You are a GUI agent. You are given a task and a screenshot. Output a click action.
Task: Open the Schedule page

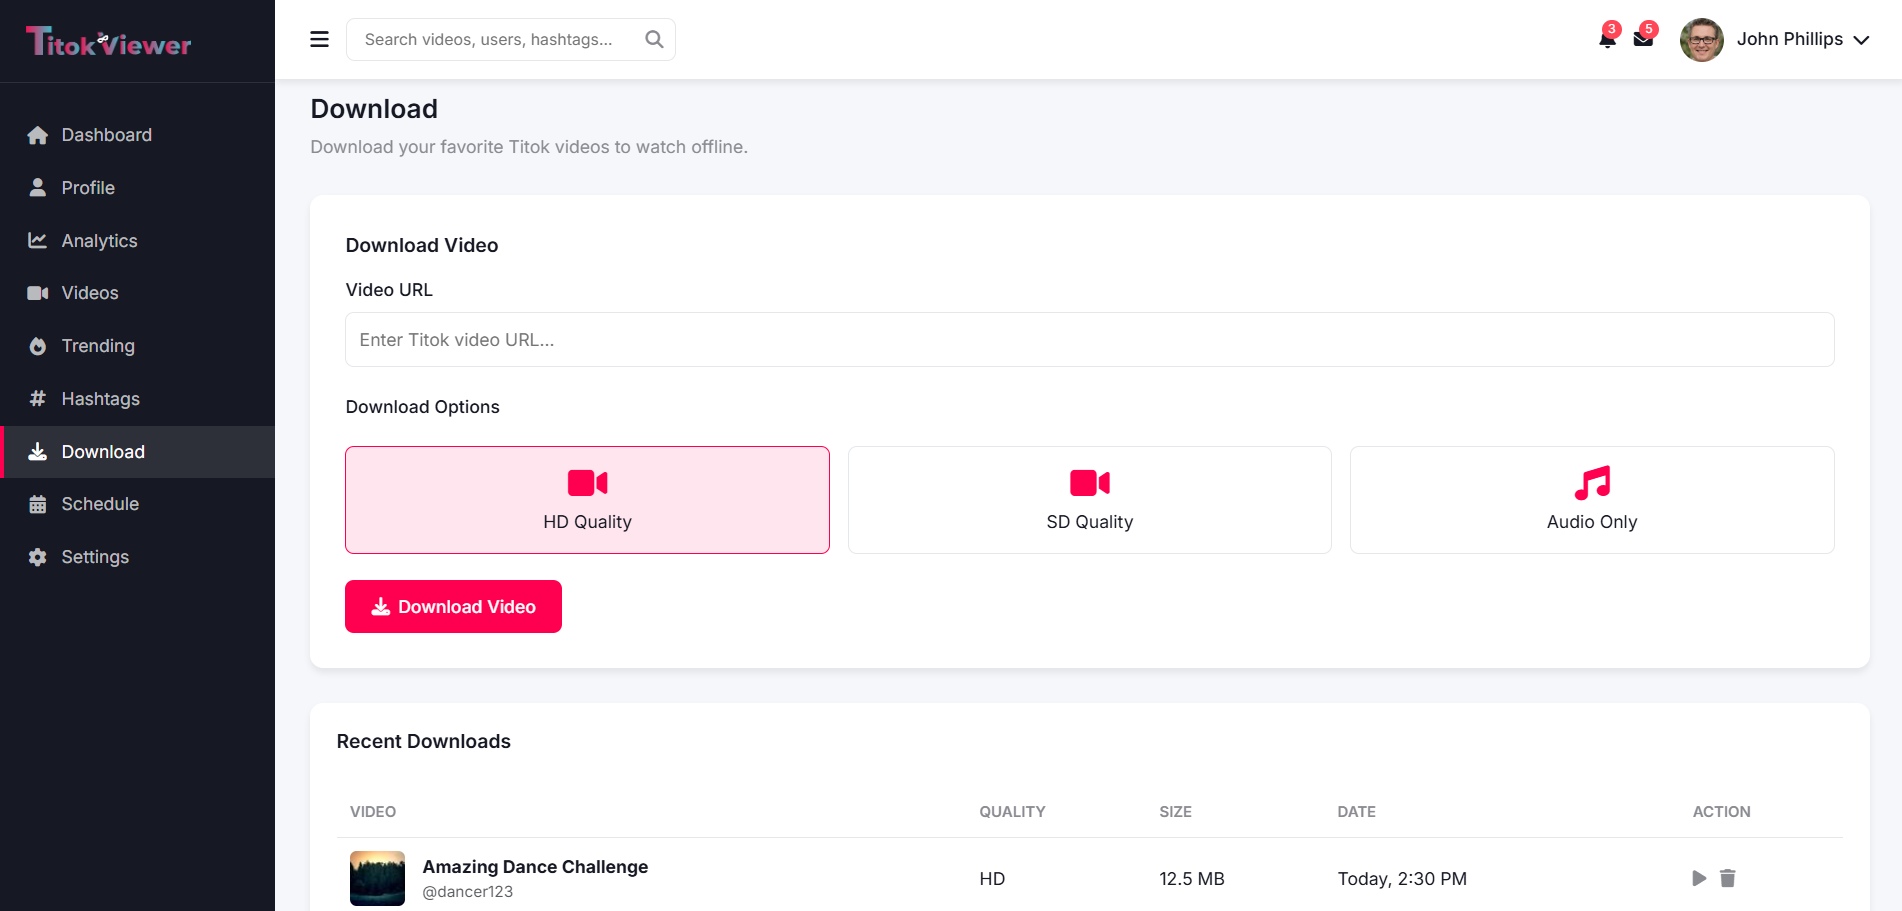pyautogui.click(x=100, y=504)
